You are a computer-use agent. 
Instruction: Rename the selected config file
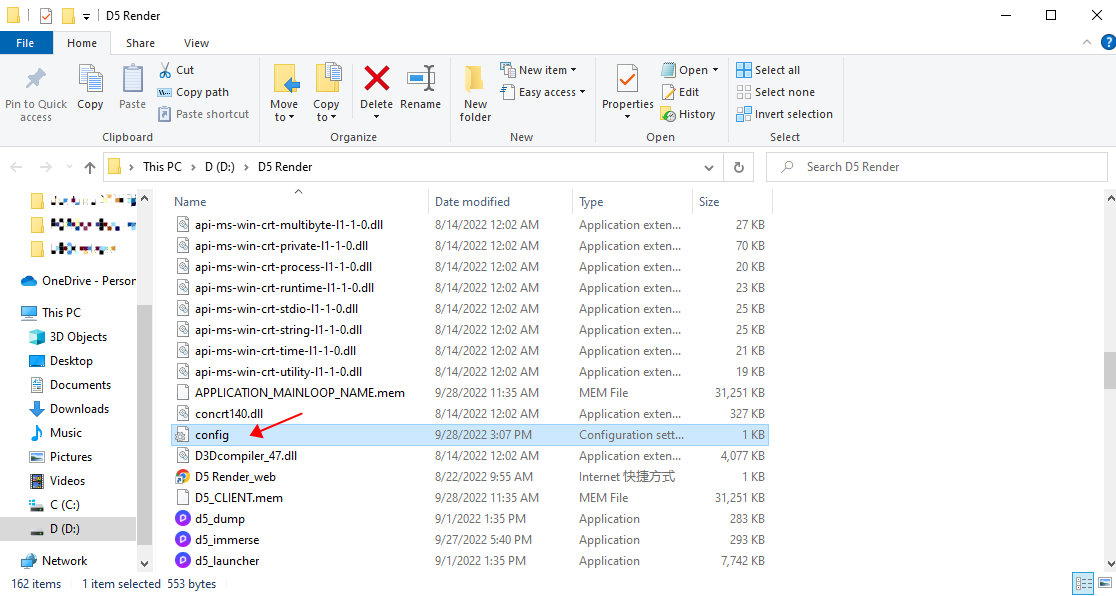(421, 92)
